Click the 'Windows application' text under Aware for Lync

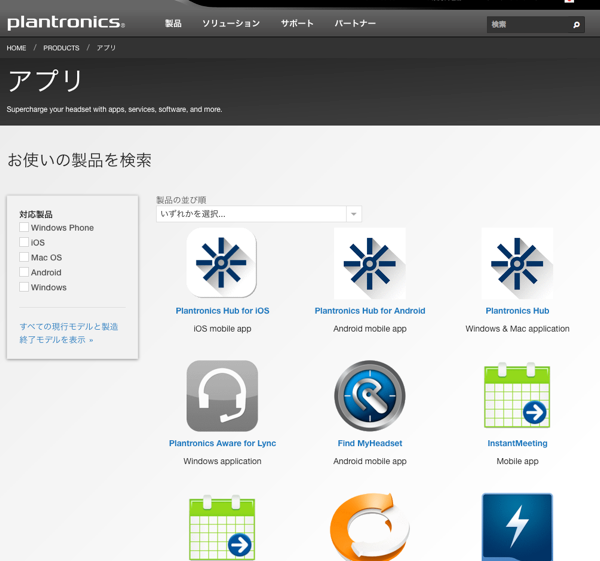click(x=222, y=461)
